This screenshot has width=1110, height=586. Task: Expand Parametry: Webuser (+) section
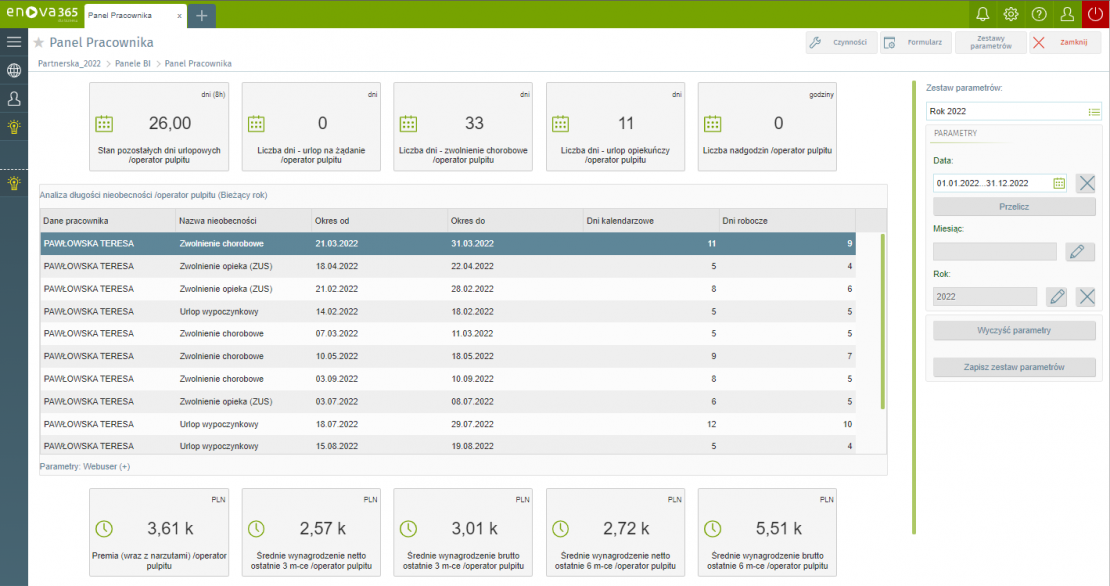(85, 466)
